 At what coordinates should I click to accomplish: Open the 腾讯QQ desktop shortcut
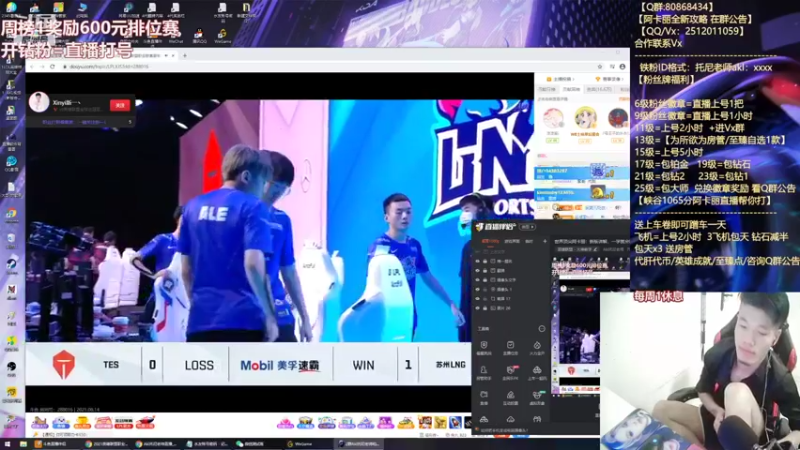click(x=199, y=36)
